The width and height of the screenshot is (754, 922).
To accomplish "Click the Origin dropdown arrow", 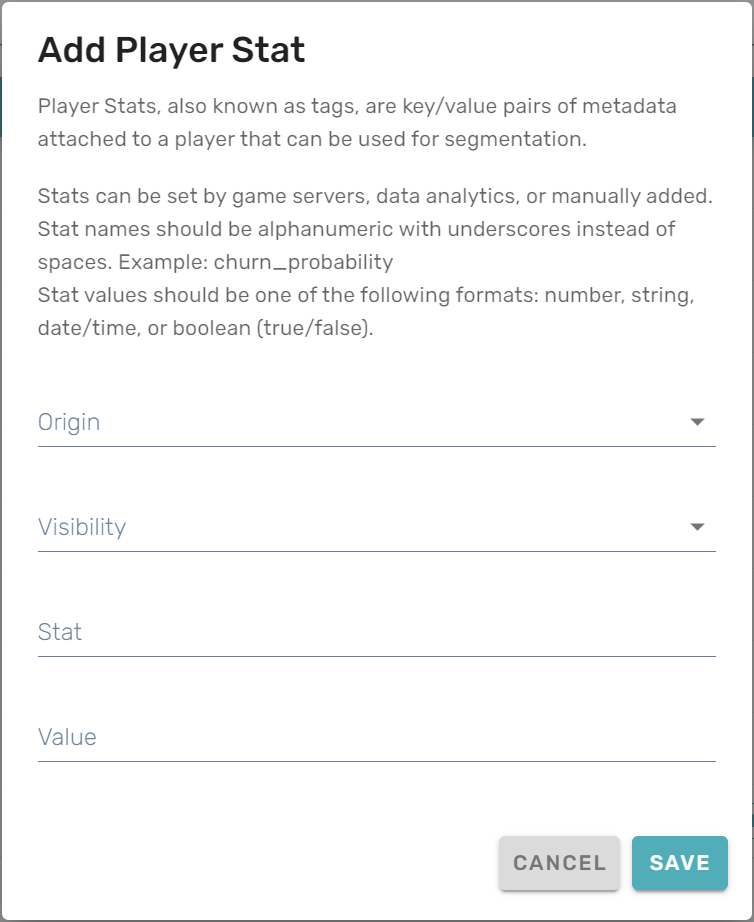I will point(697,422).
